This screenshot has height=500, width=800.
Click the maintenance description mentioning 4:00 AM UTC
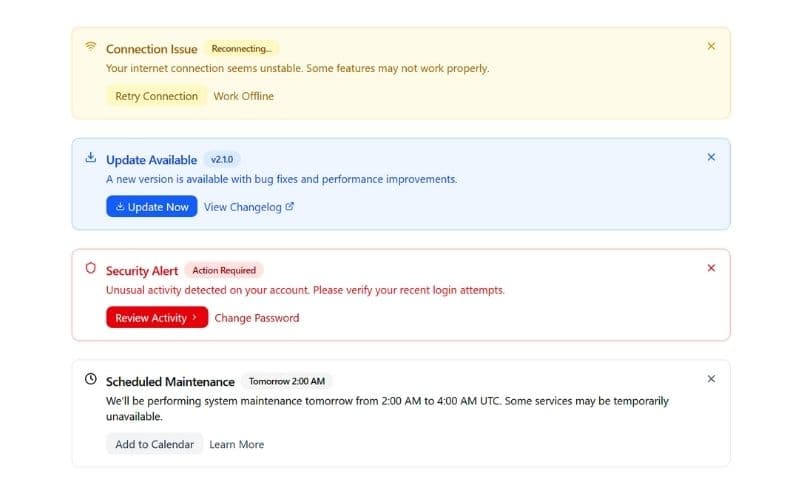point(387,408)
